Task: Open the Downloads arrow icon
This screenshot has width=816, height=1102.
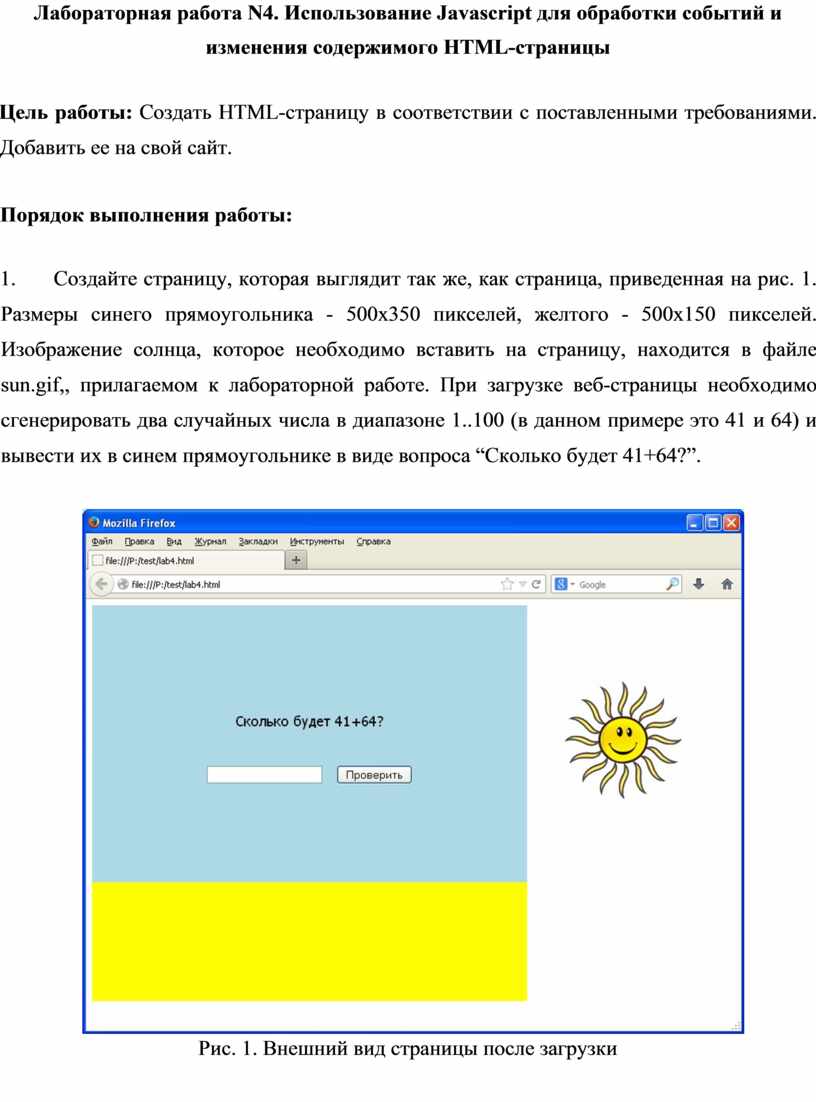Action: (699, 584)
